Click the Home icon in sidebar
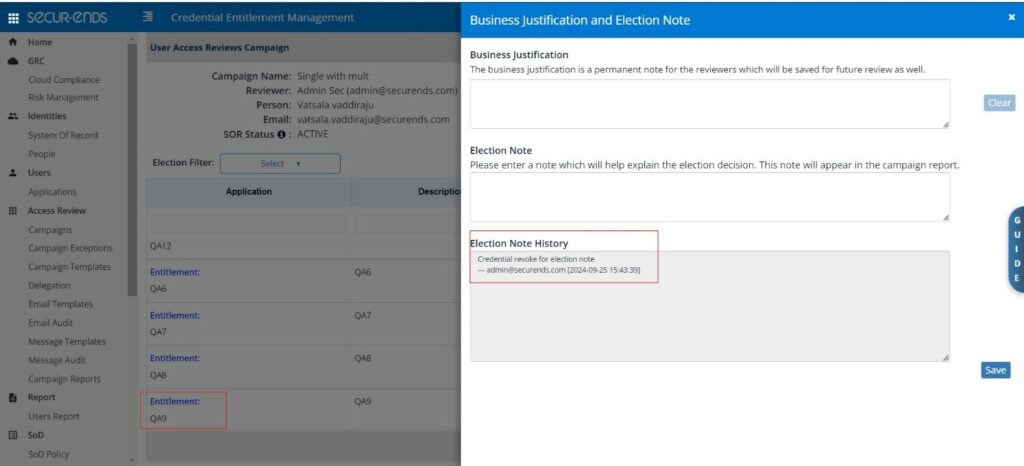Image resolution: width=1024 pixels, height=466 pixels. 12,43
